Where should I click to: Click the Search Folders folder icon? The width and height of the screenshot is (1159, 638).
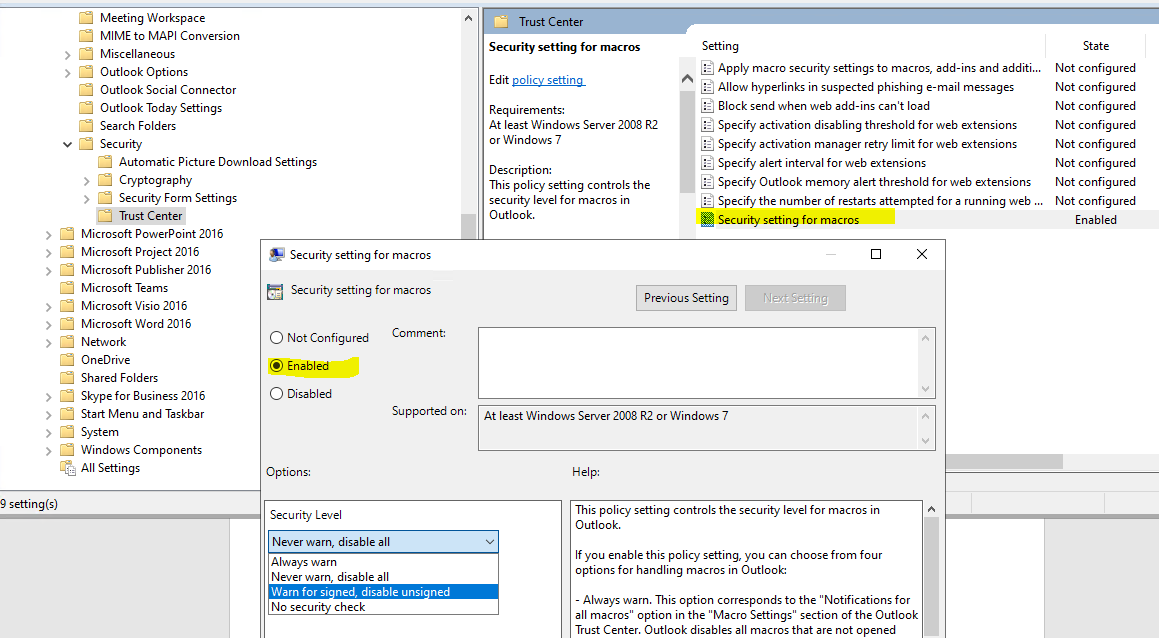coord(86,126)
